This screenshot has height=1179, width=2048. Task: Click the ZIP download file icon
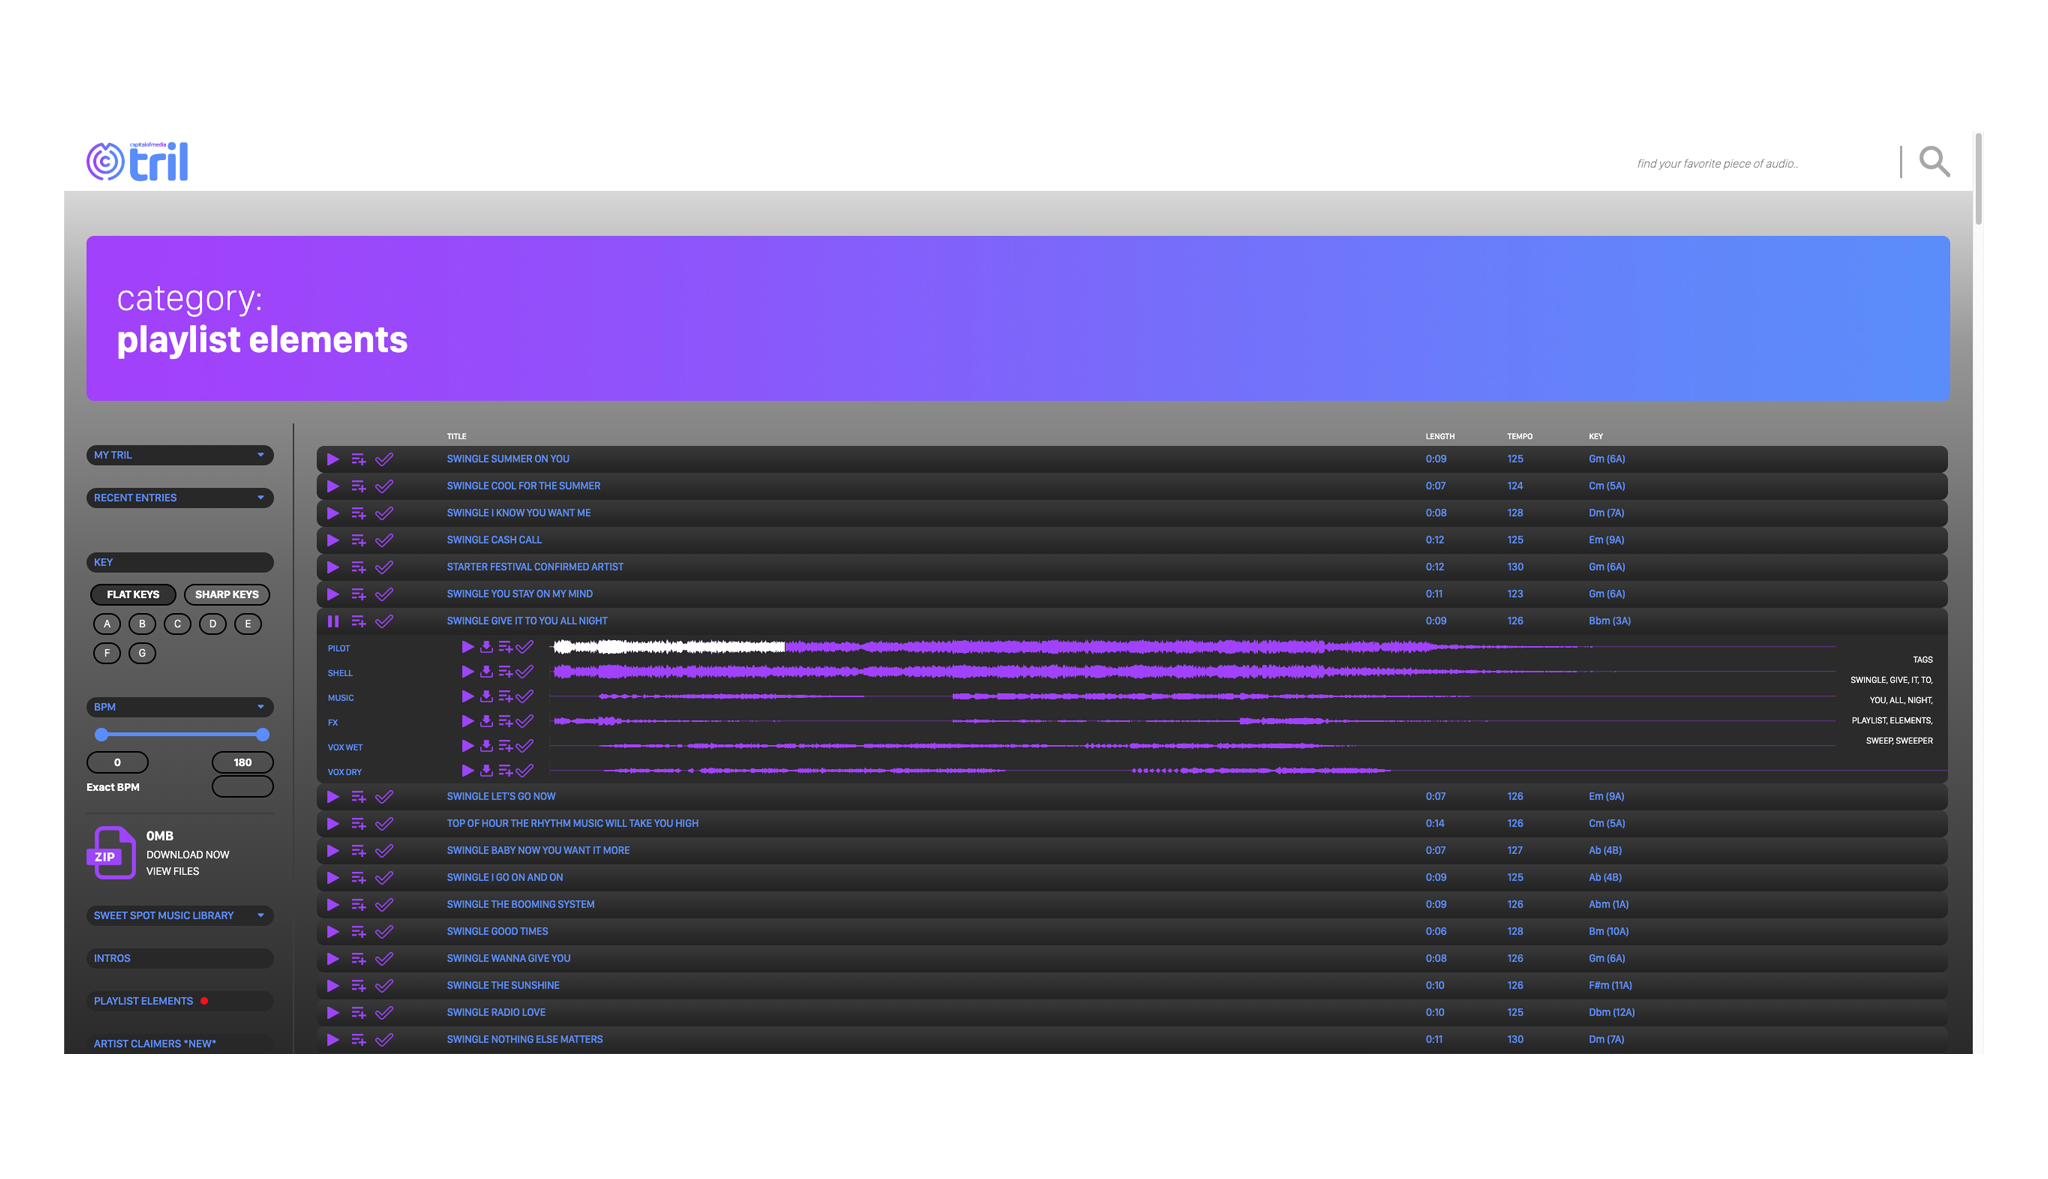click(111, 853)
